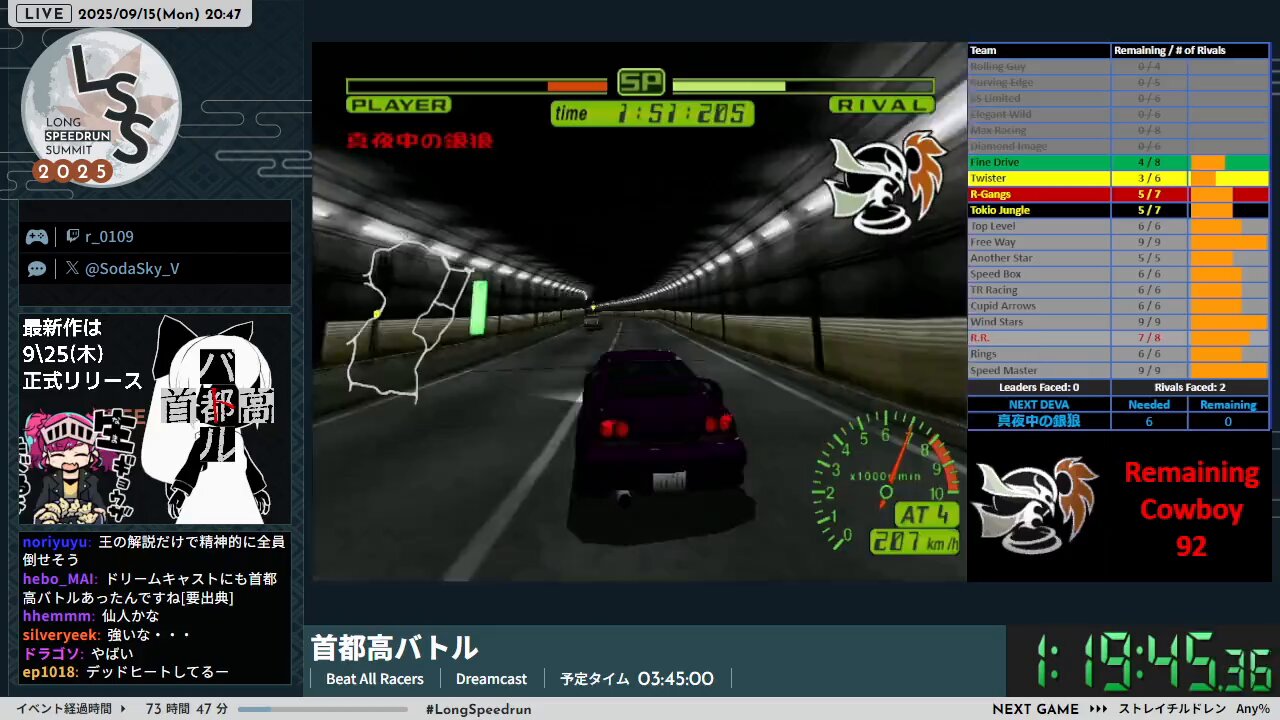Click the rival wolf emblem in game view

885,183
